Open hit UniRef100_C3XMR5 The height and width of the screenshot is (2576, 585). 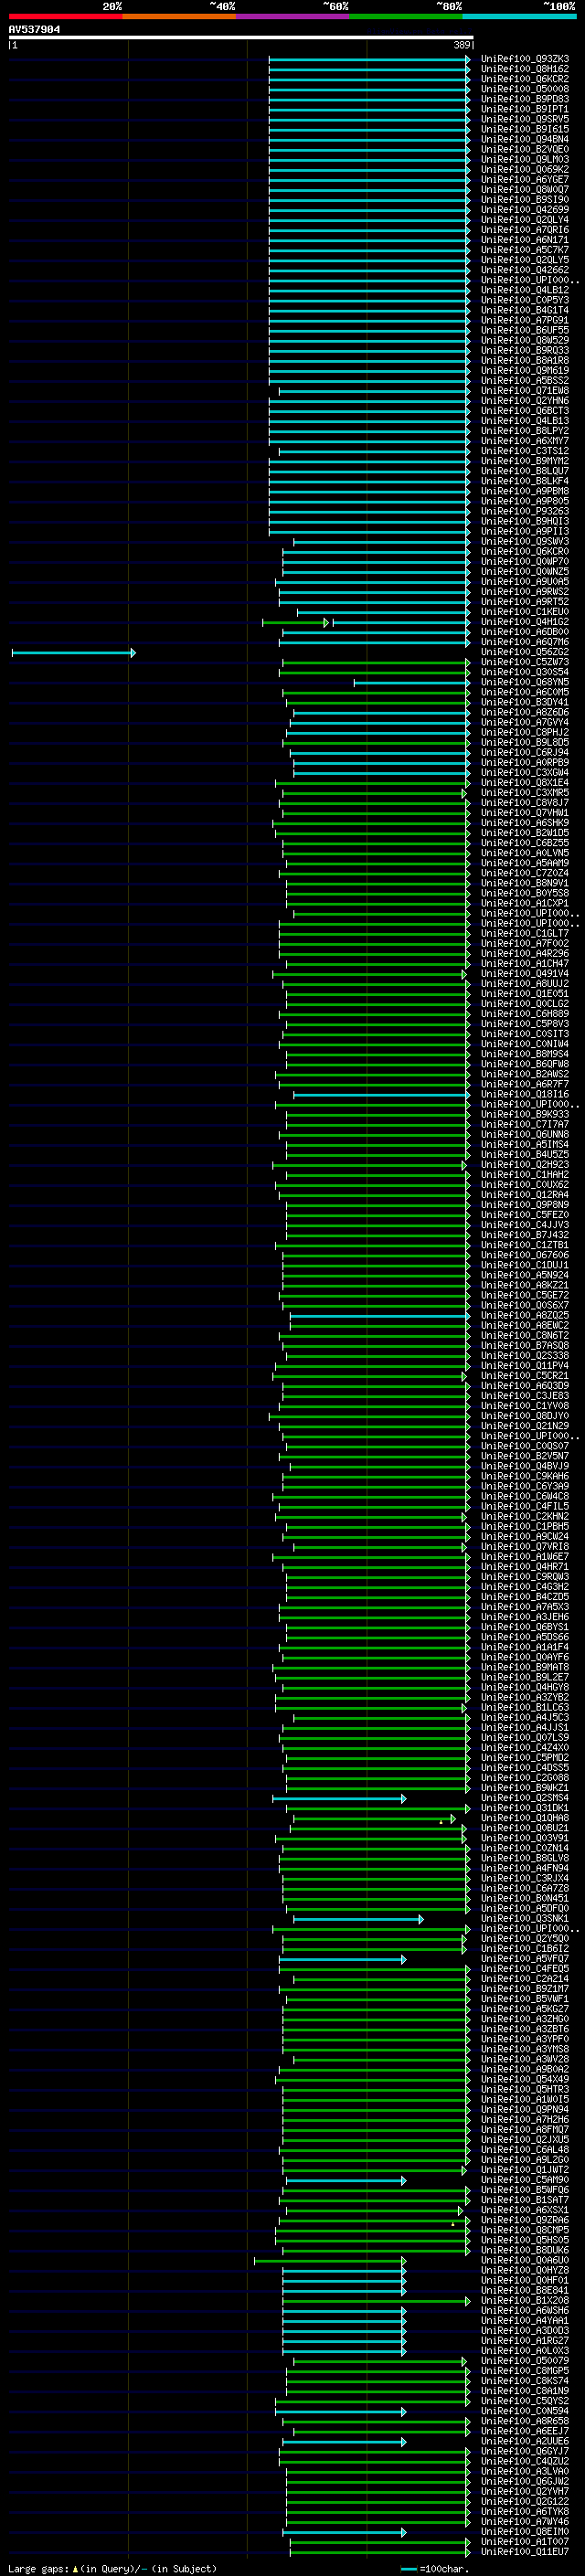525,793
